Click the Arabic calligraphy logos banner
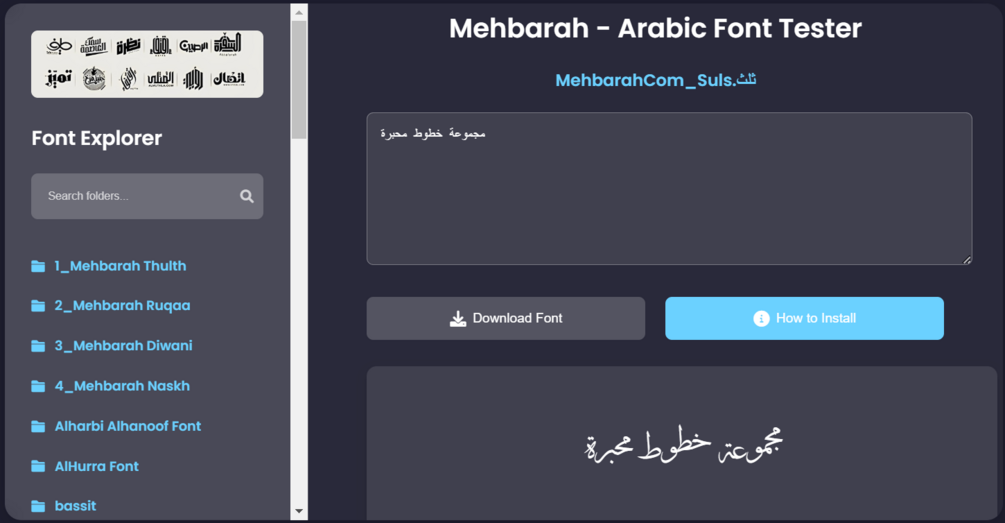 (x=147, y=64)
